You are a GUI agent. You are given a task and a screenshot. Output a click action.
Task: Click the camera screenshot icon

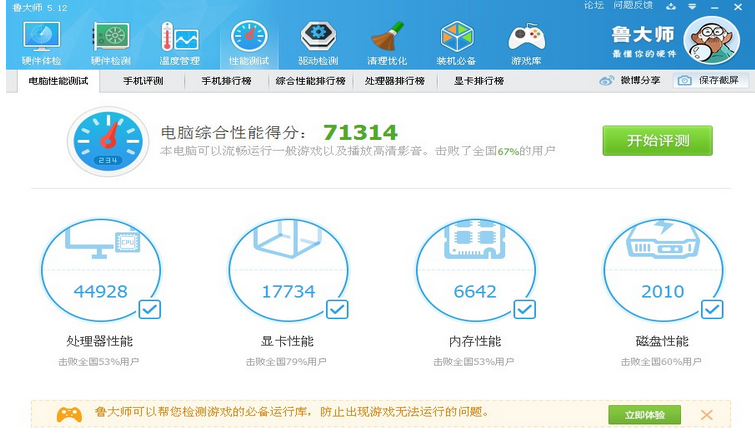pos(685,80)
